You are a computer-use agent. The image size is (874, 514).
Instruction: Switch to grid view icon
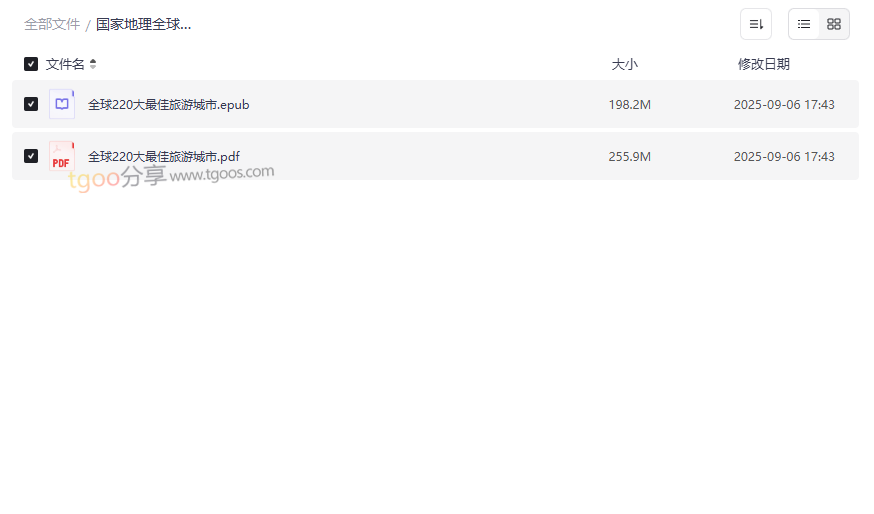pyautogui.click(x=834, y=24)
